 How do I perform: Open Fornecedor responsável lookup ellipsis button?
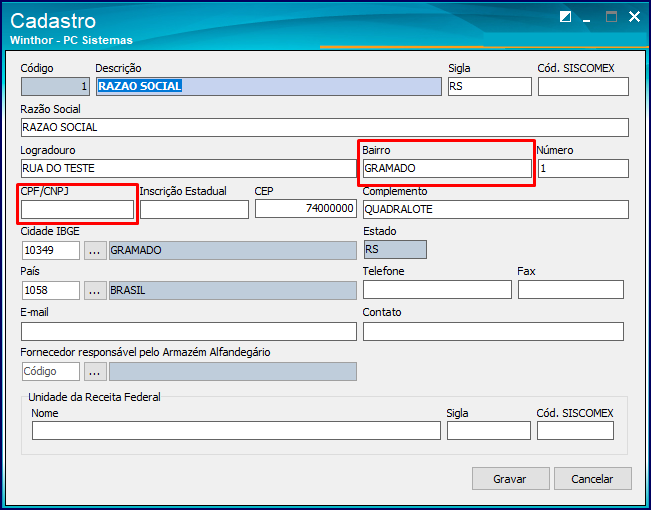[x=95, y=371]
